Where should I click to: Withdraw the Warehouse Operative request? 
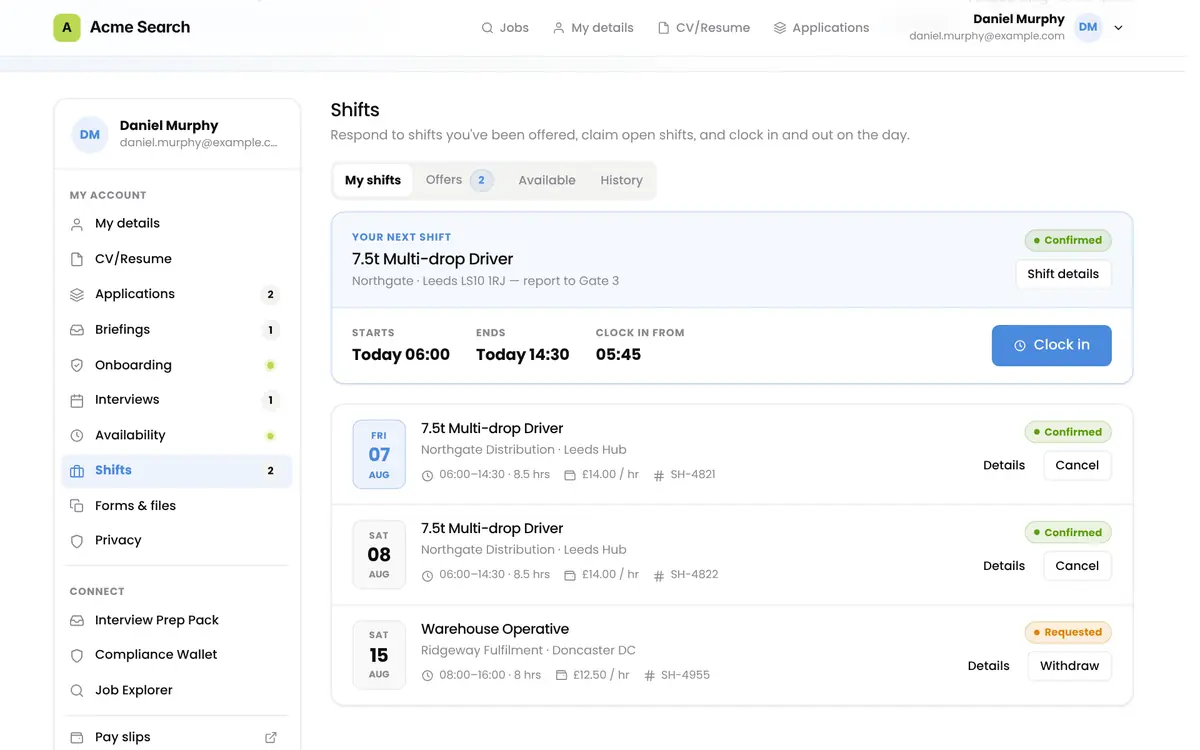pos(1069,666)
